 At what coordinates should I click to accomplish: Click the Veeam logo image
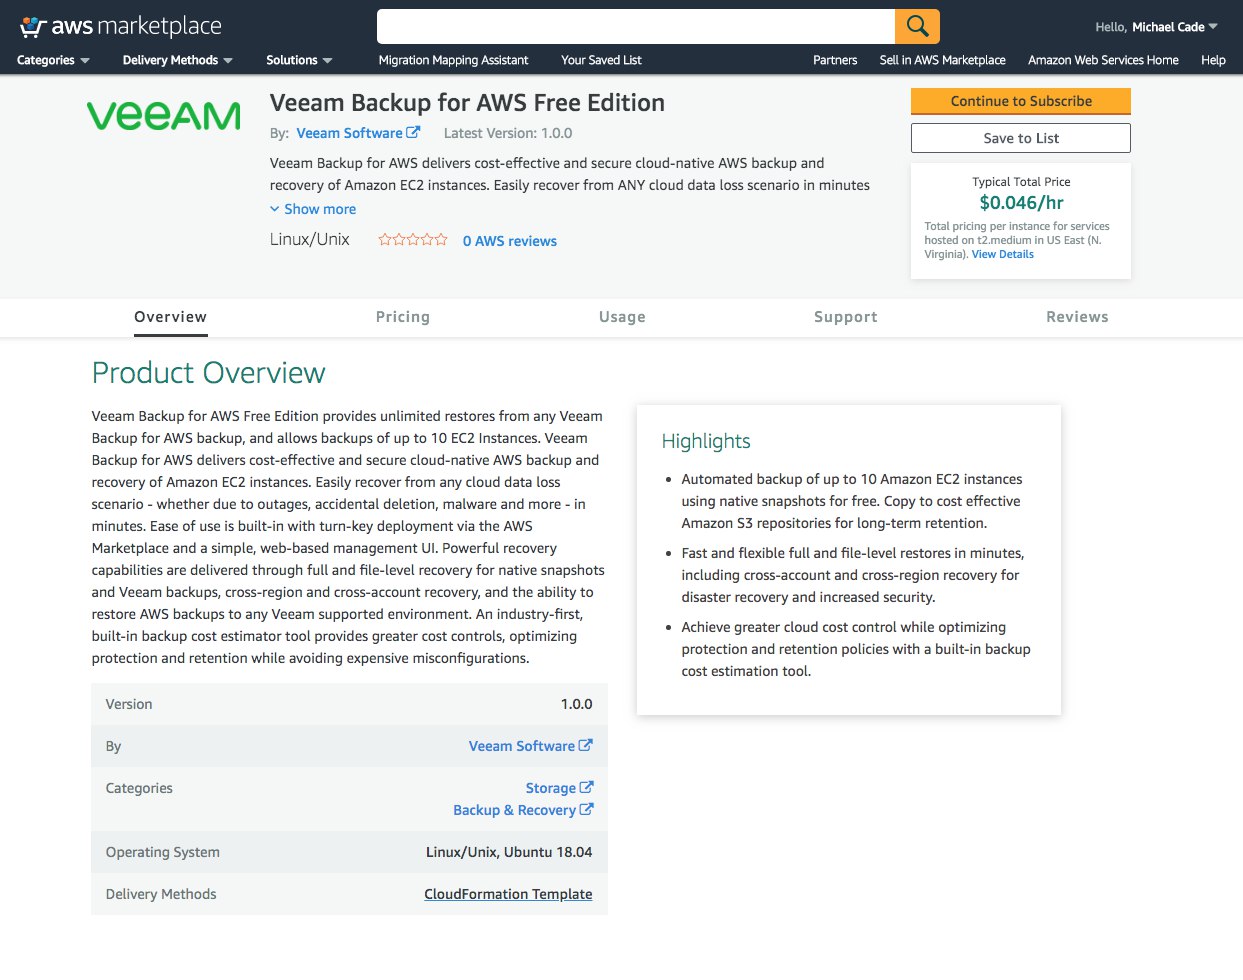pyautogui.click(x=164, y=116)
